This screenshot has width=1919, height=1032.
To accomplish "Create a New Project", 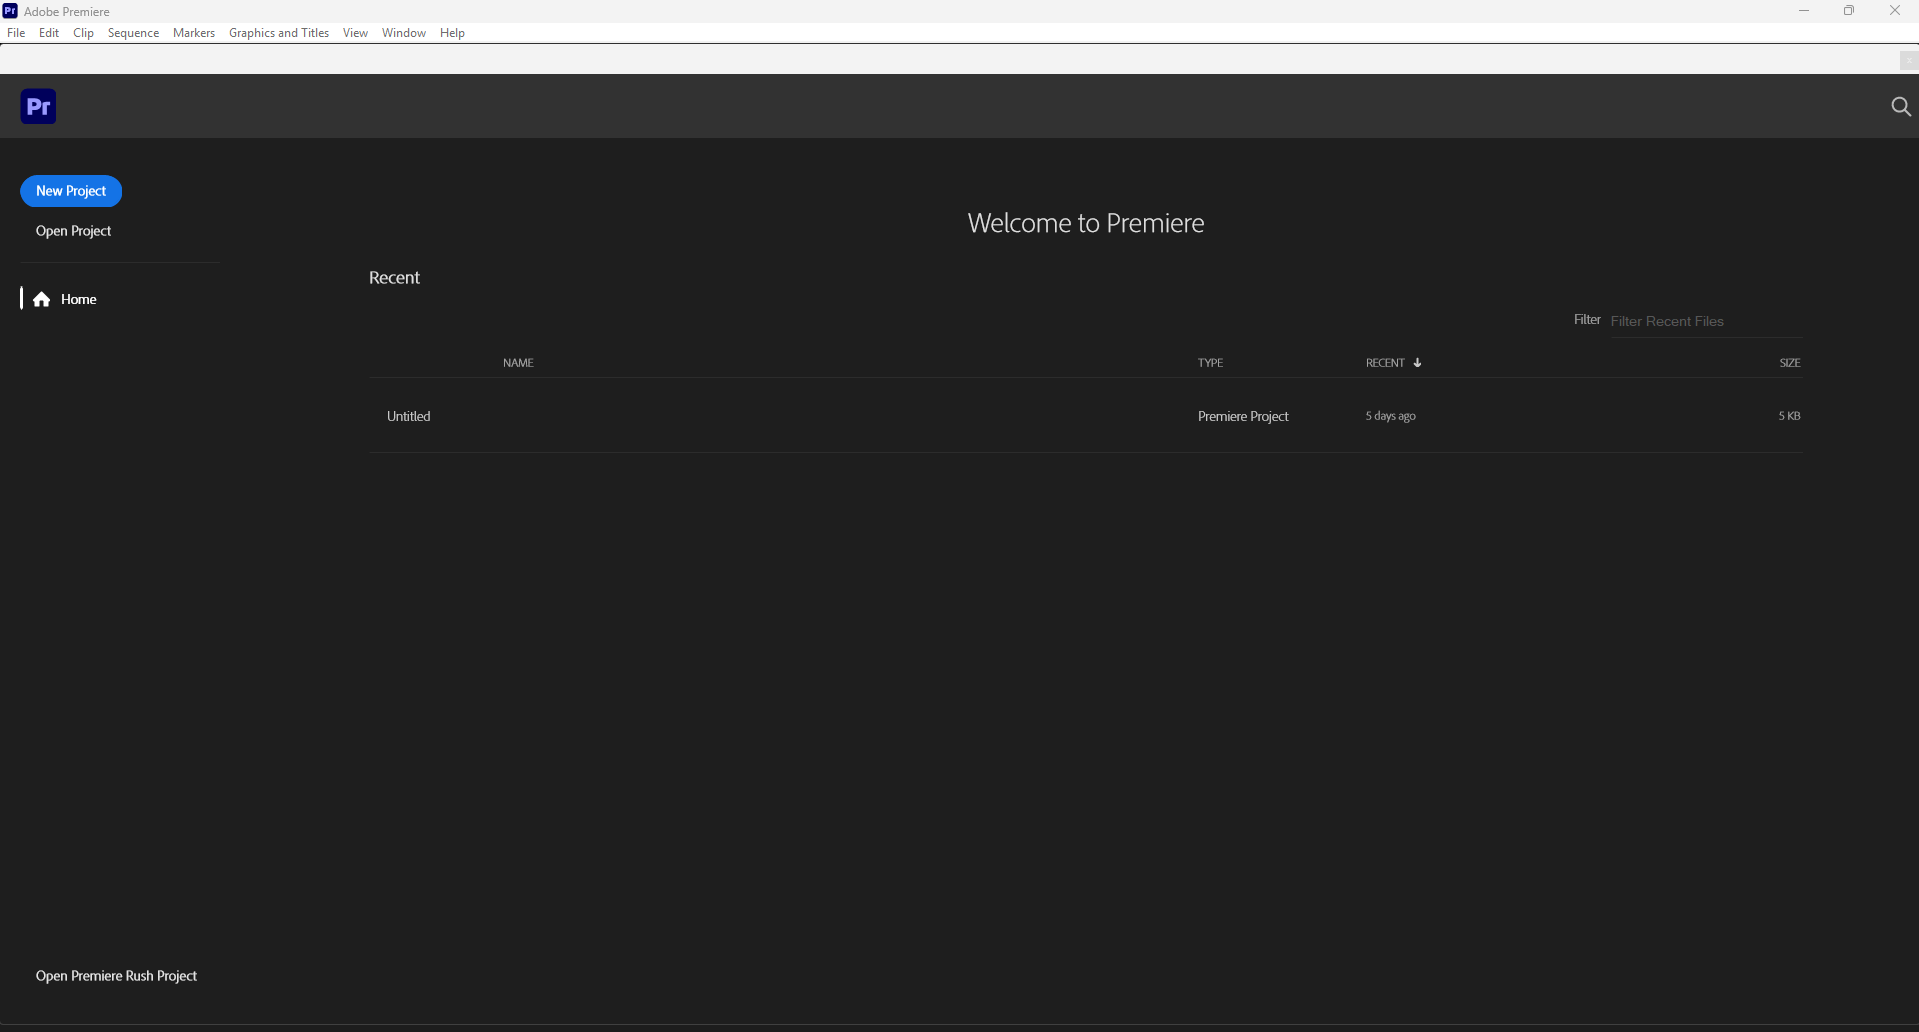I will [71, 191].
